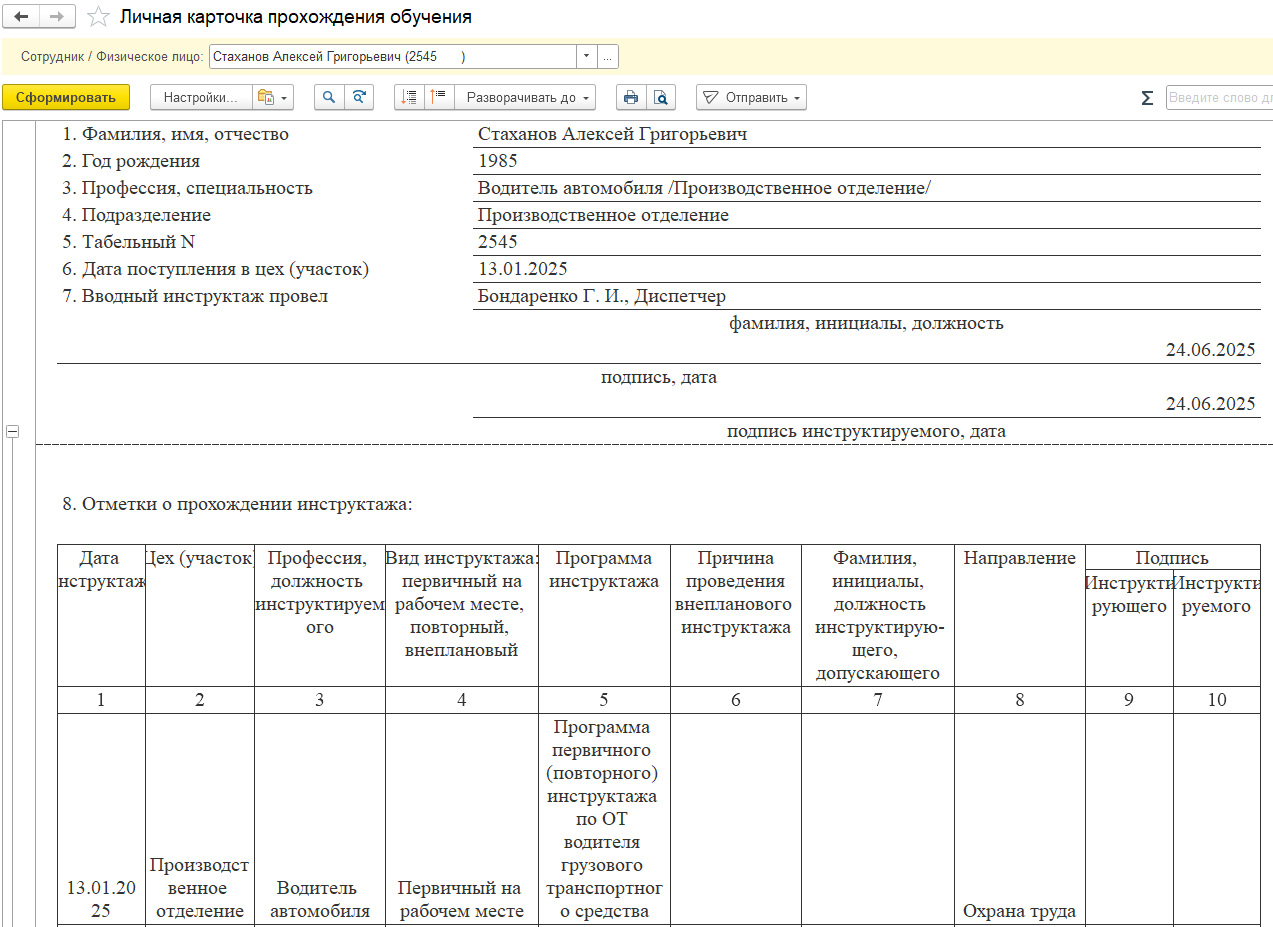The image size is (1273, 927).
Task: Collapse the report group with minus box
Action: (13, 431)
